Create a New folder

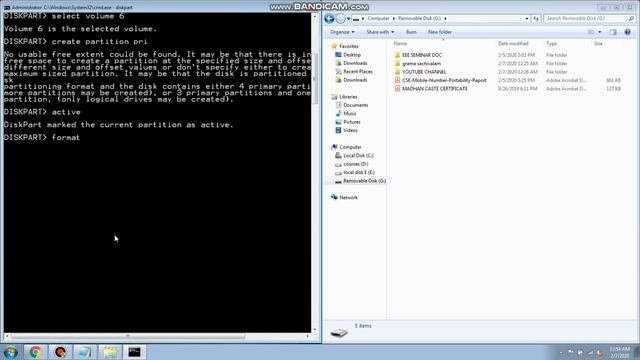click(440, 32)
